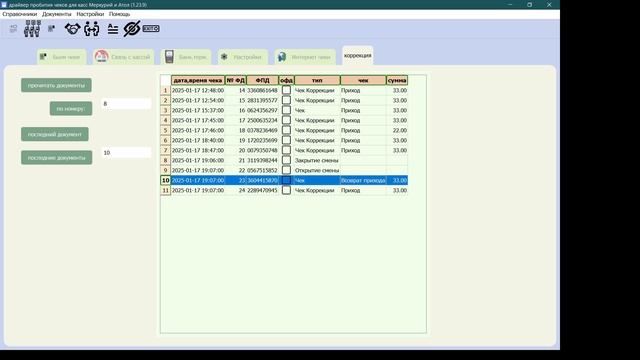Click the FPD cell '2289470945' in row 11
The width and height of the screenshot is (640, 360).
[x=262, y=190]
